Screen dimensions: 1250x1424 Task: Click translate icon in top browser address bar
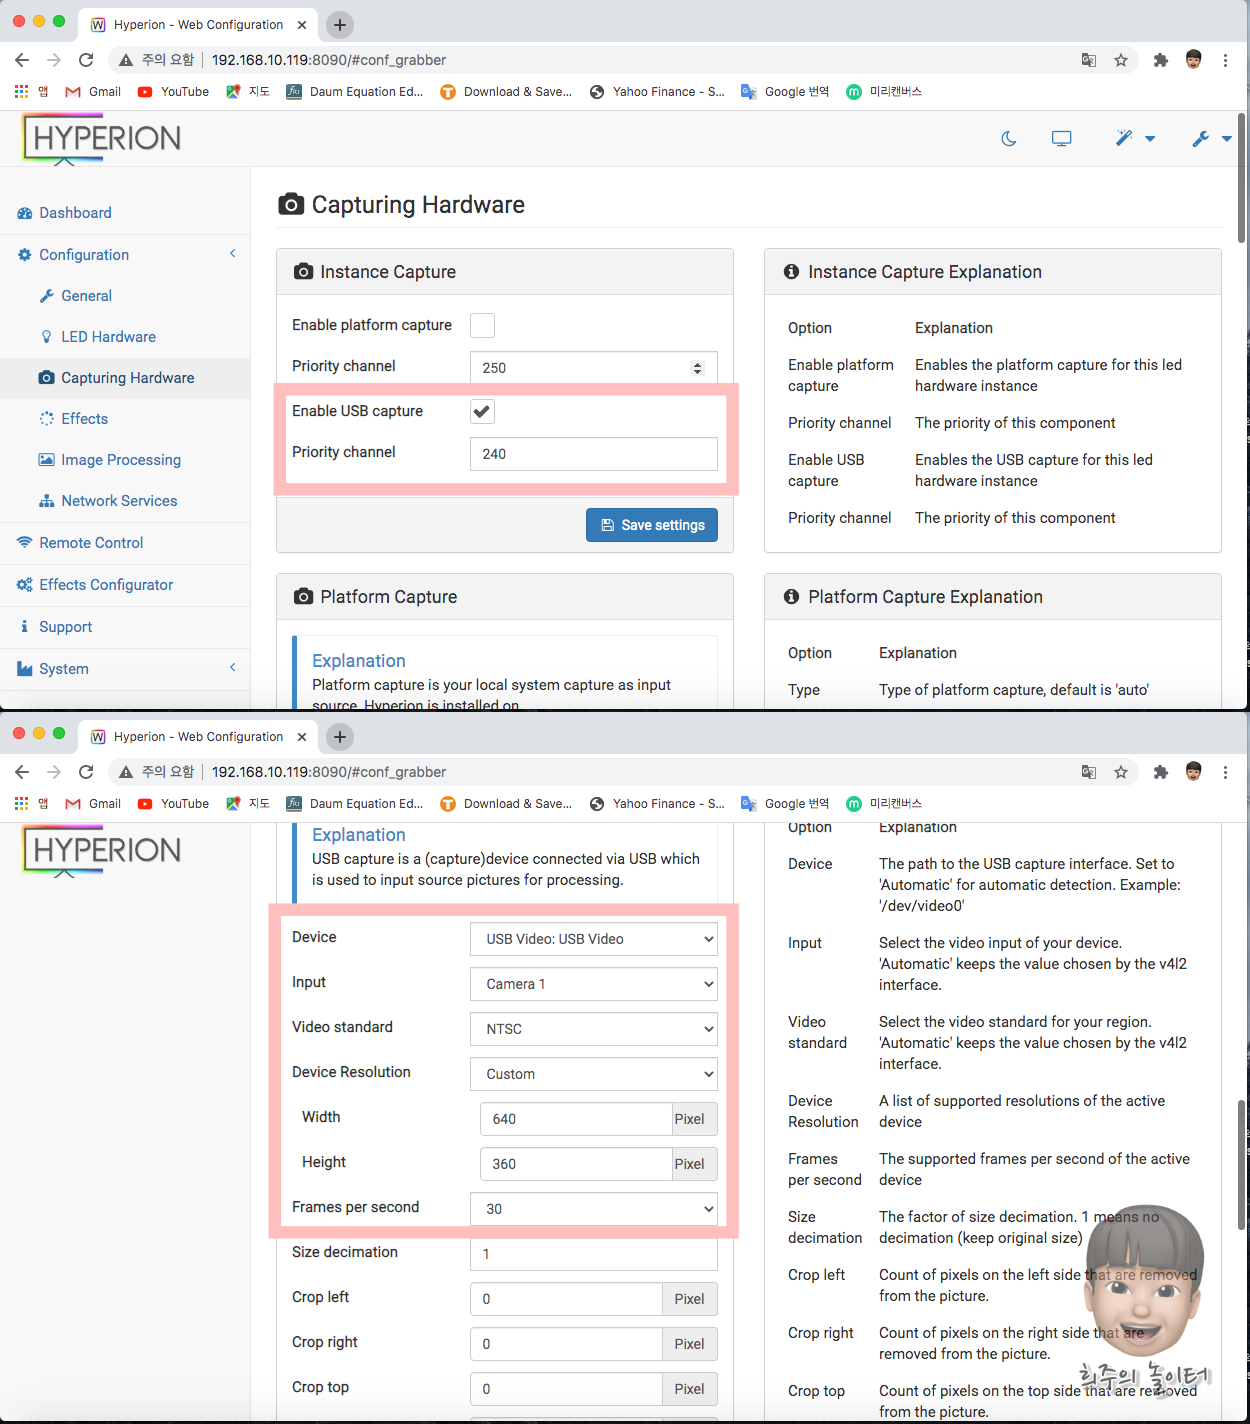tap(1089, 60)
